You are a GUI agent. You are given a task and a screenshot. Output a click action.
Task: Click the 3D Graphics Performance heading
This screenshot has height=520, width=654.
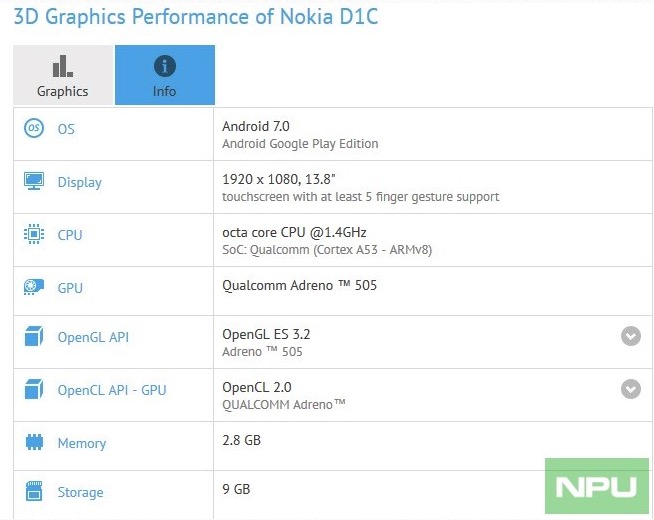(196, 18)
